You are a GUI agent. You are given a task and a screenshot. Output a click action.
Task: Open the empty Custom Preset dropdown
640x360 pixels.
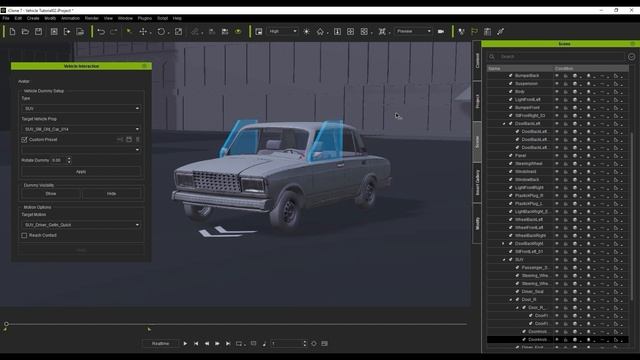click(x=81, y=150)
